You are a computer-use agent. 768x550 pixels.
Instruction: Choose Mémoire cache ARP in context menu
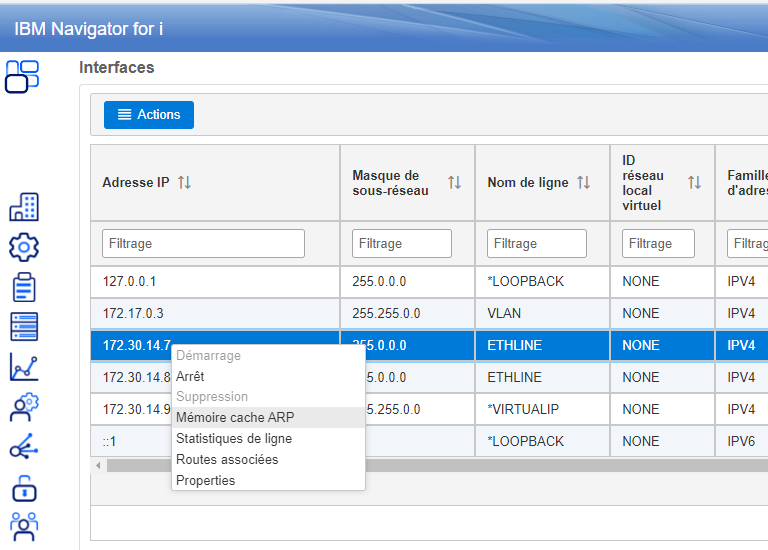tap(268, 417)
